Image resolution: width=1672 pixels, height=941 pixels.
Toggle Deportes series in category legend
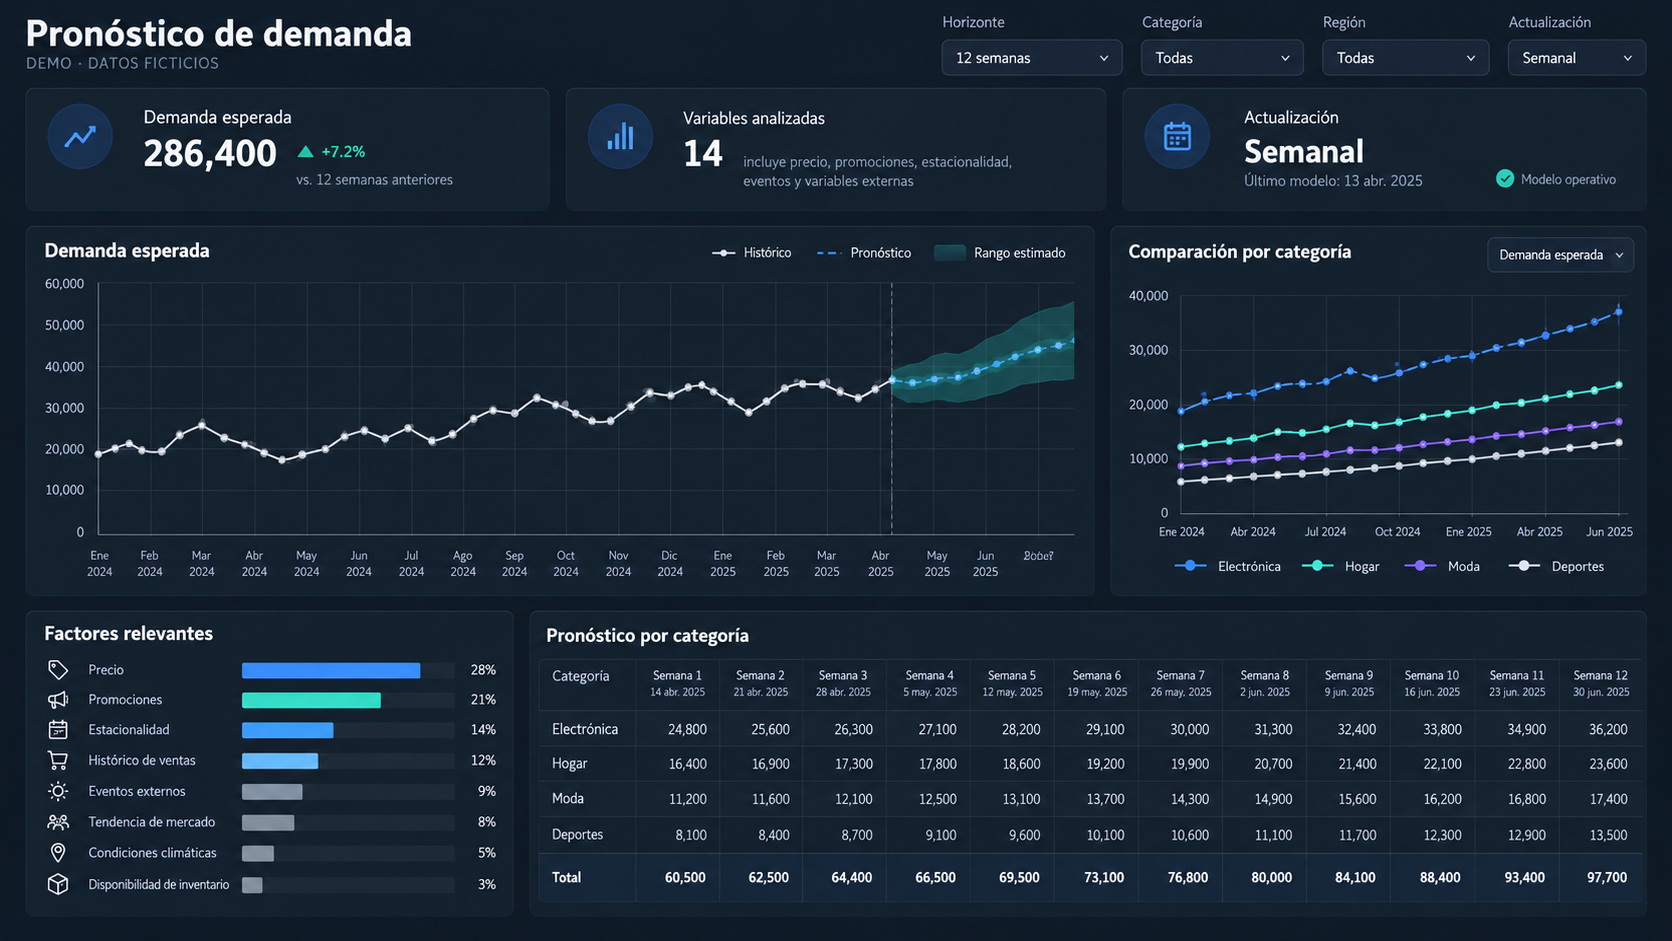click(x=1556, y=566)
